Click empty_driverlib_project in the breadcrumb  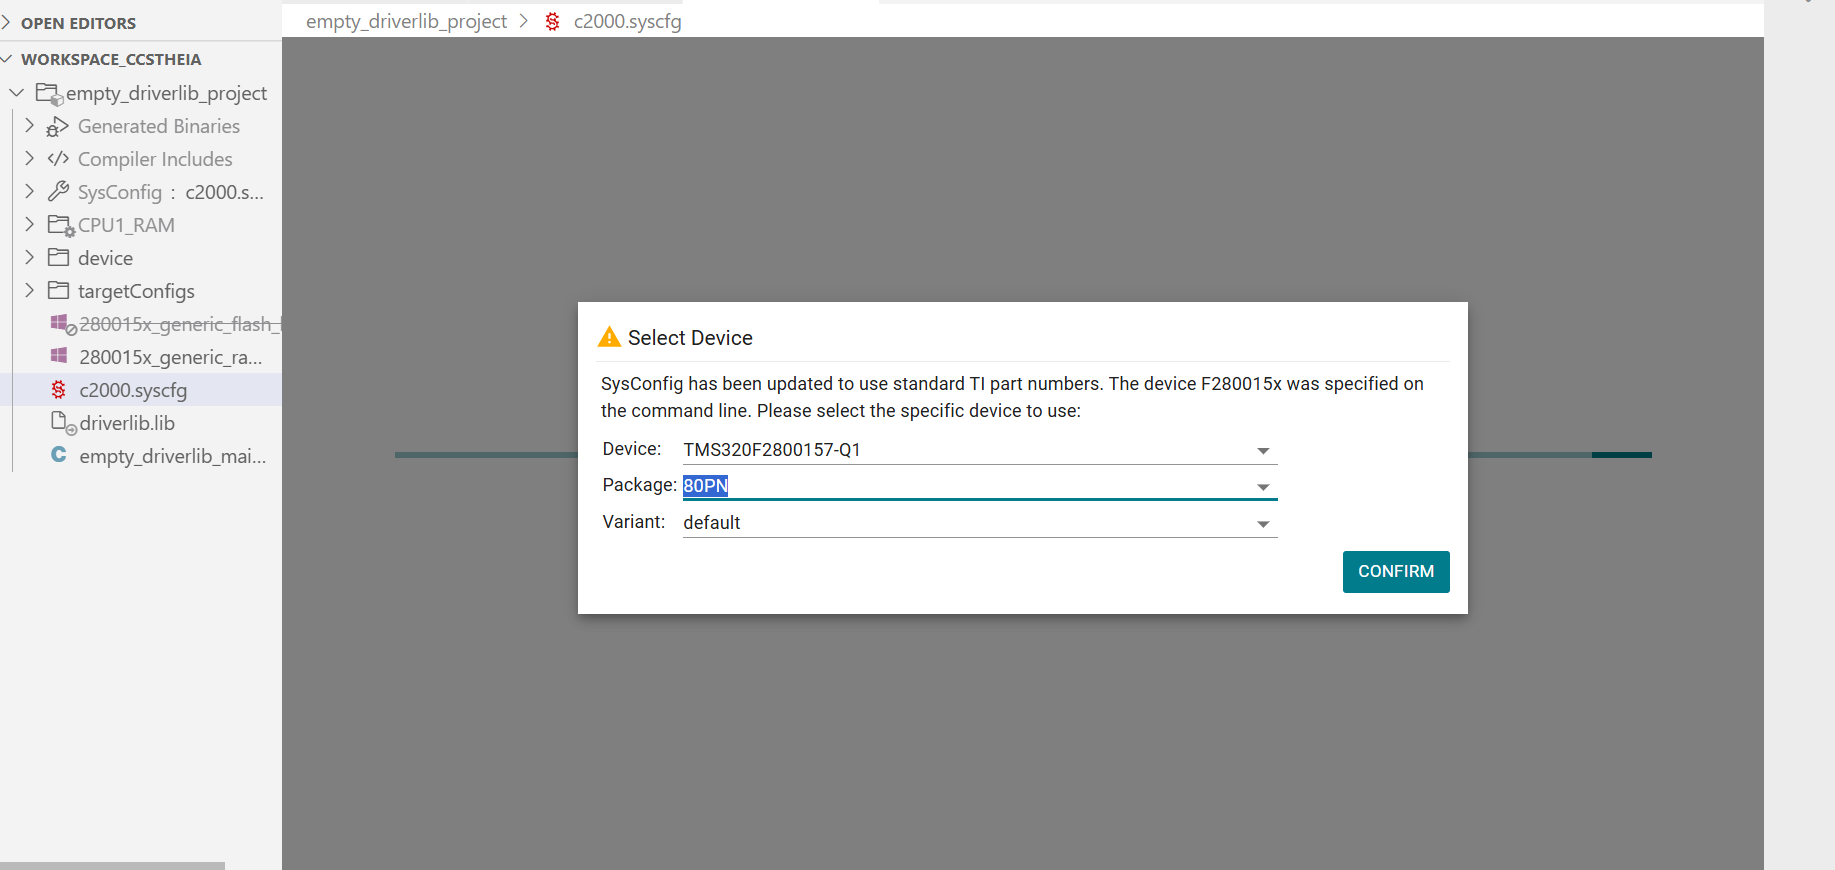point(406,21)
